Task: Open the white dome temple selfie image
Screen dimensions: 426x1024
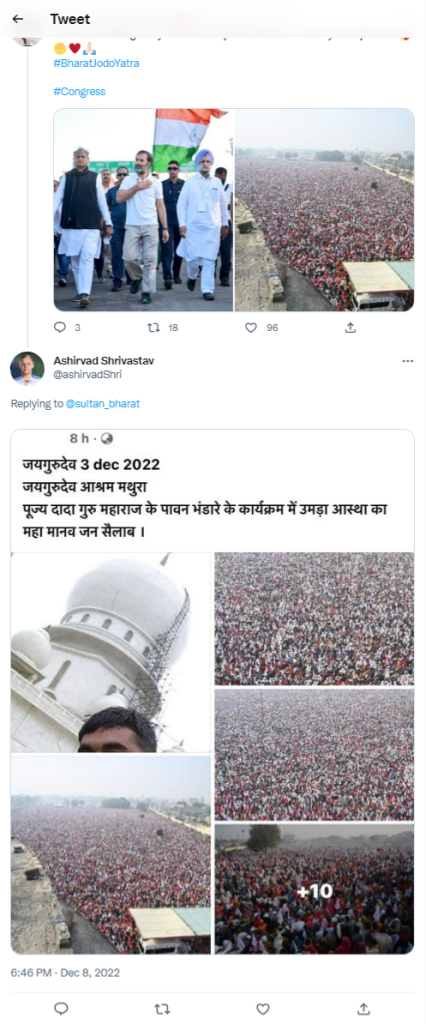Action: (x=110, y=652)
